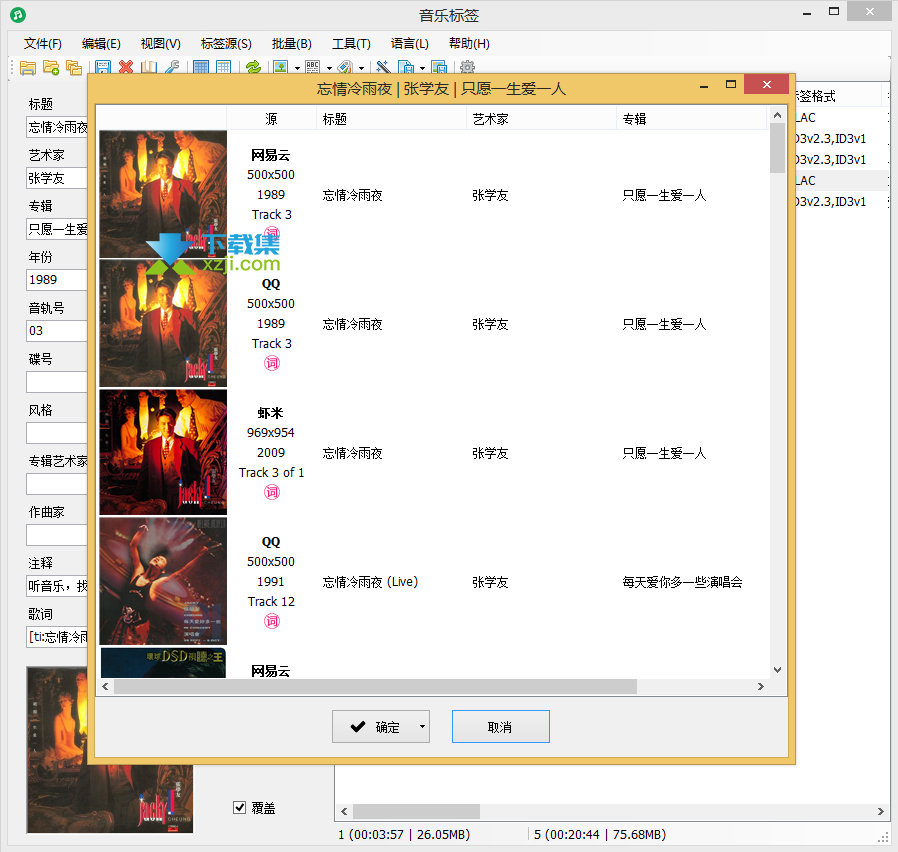Click the empty 作曲家 input field
898x852 pixels.
(x=57, y=535)
